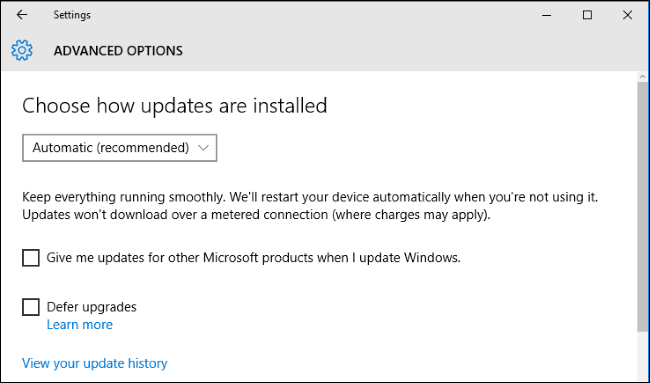Open the Automatic (recommended) combo box
The height and width of the screenshot is (383, 650).
pyautogui.click(x=119, y=148)
